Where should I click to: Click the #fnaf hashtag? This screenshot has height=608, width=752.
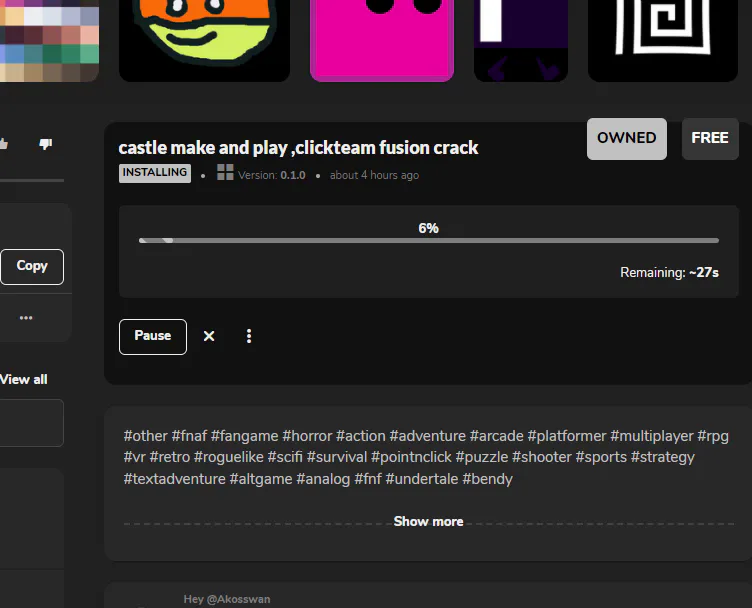[189, 436]
